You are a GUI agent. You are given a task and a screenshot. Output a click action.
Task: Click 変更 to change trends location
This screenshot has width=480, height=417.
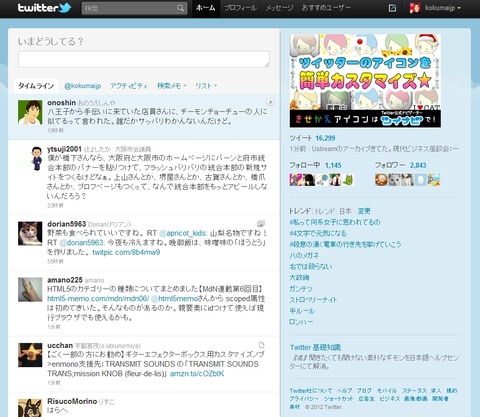(x=364, y=211)
